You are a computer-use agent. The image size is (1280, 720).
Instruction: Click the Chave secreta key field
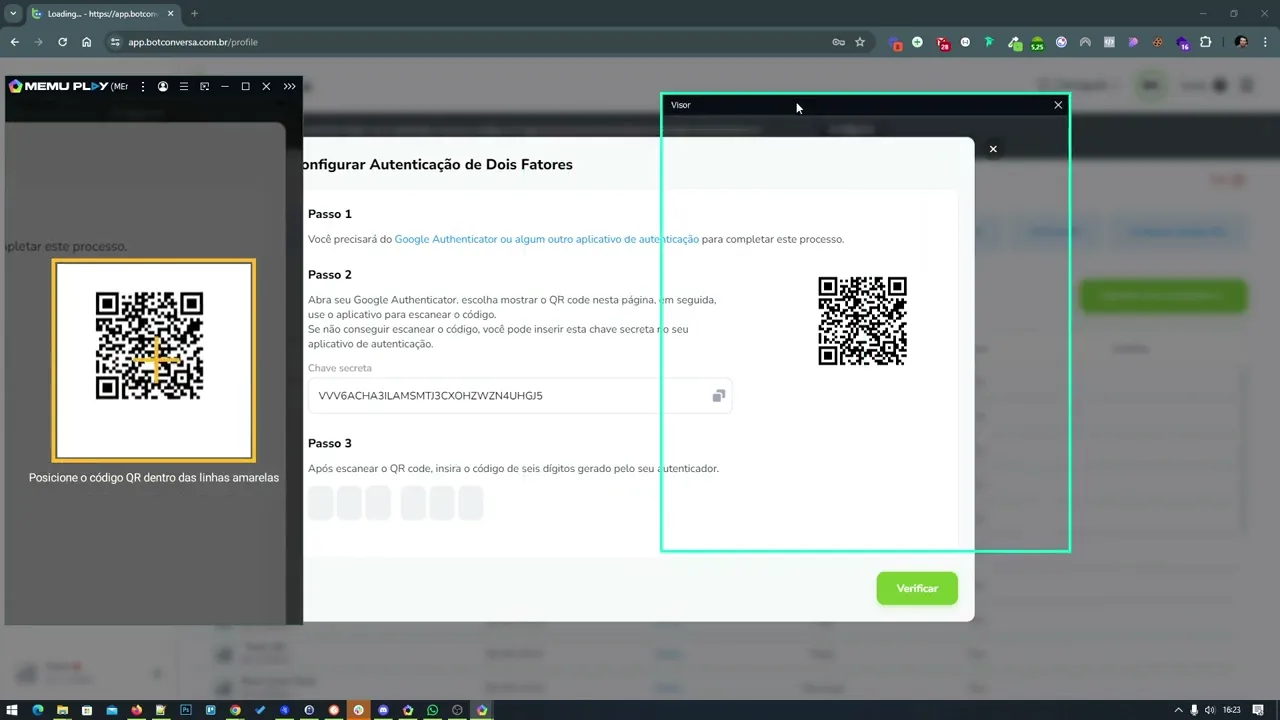click(x=520, y=396)
